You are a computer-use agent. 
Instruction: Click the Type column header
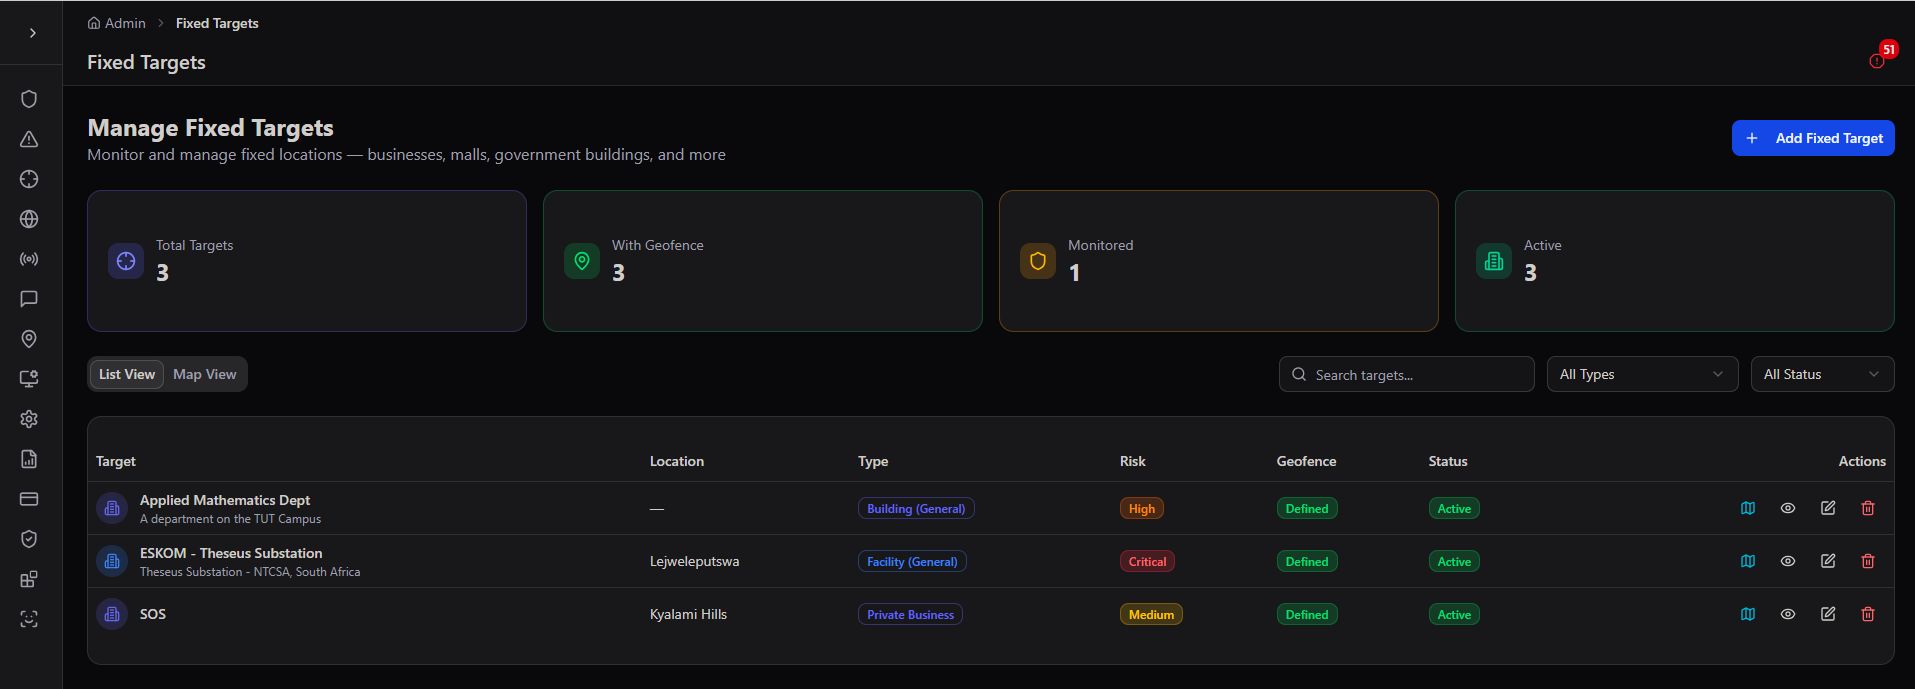point(873,461)
